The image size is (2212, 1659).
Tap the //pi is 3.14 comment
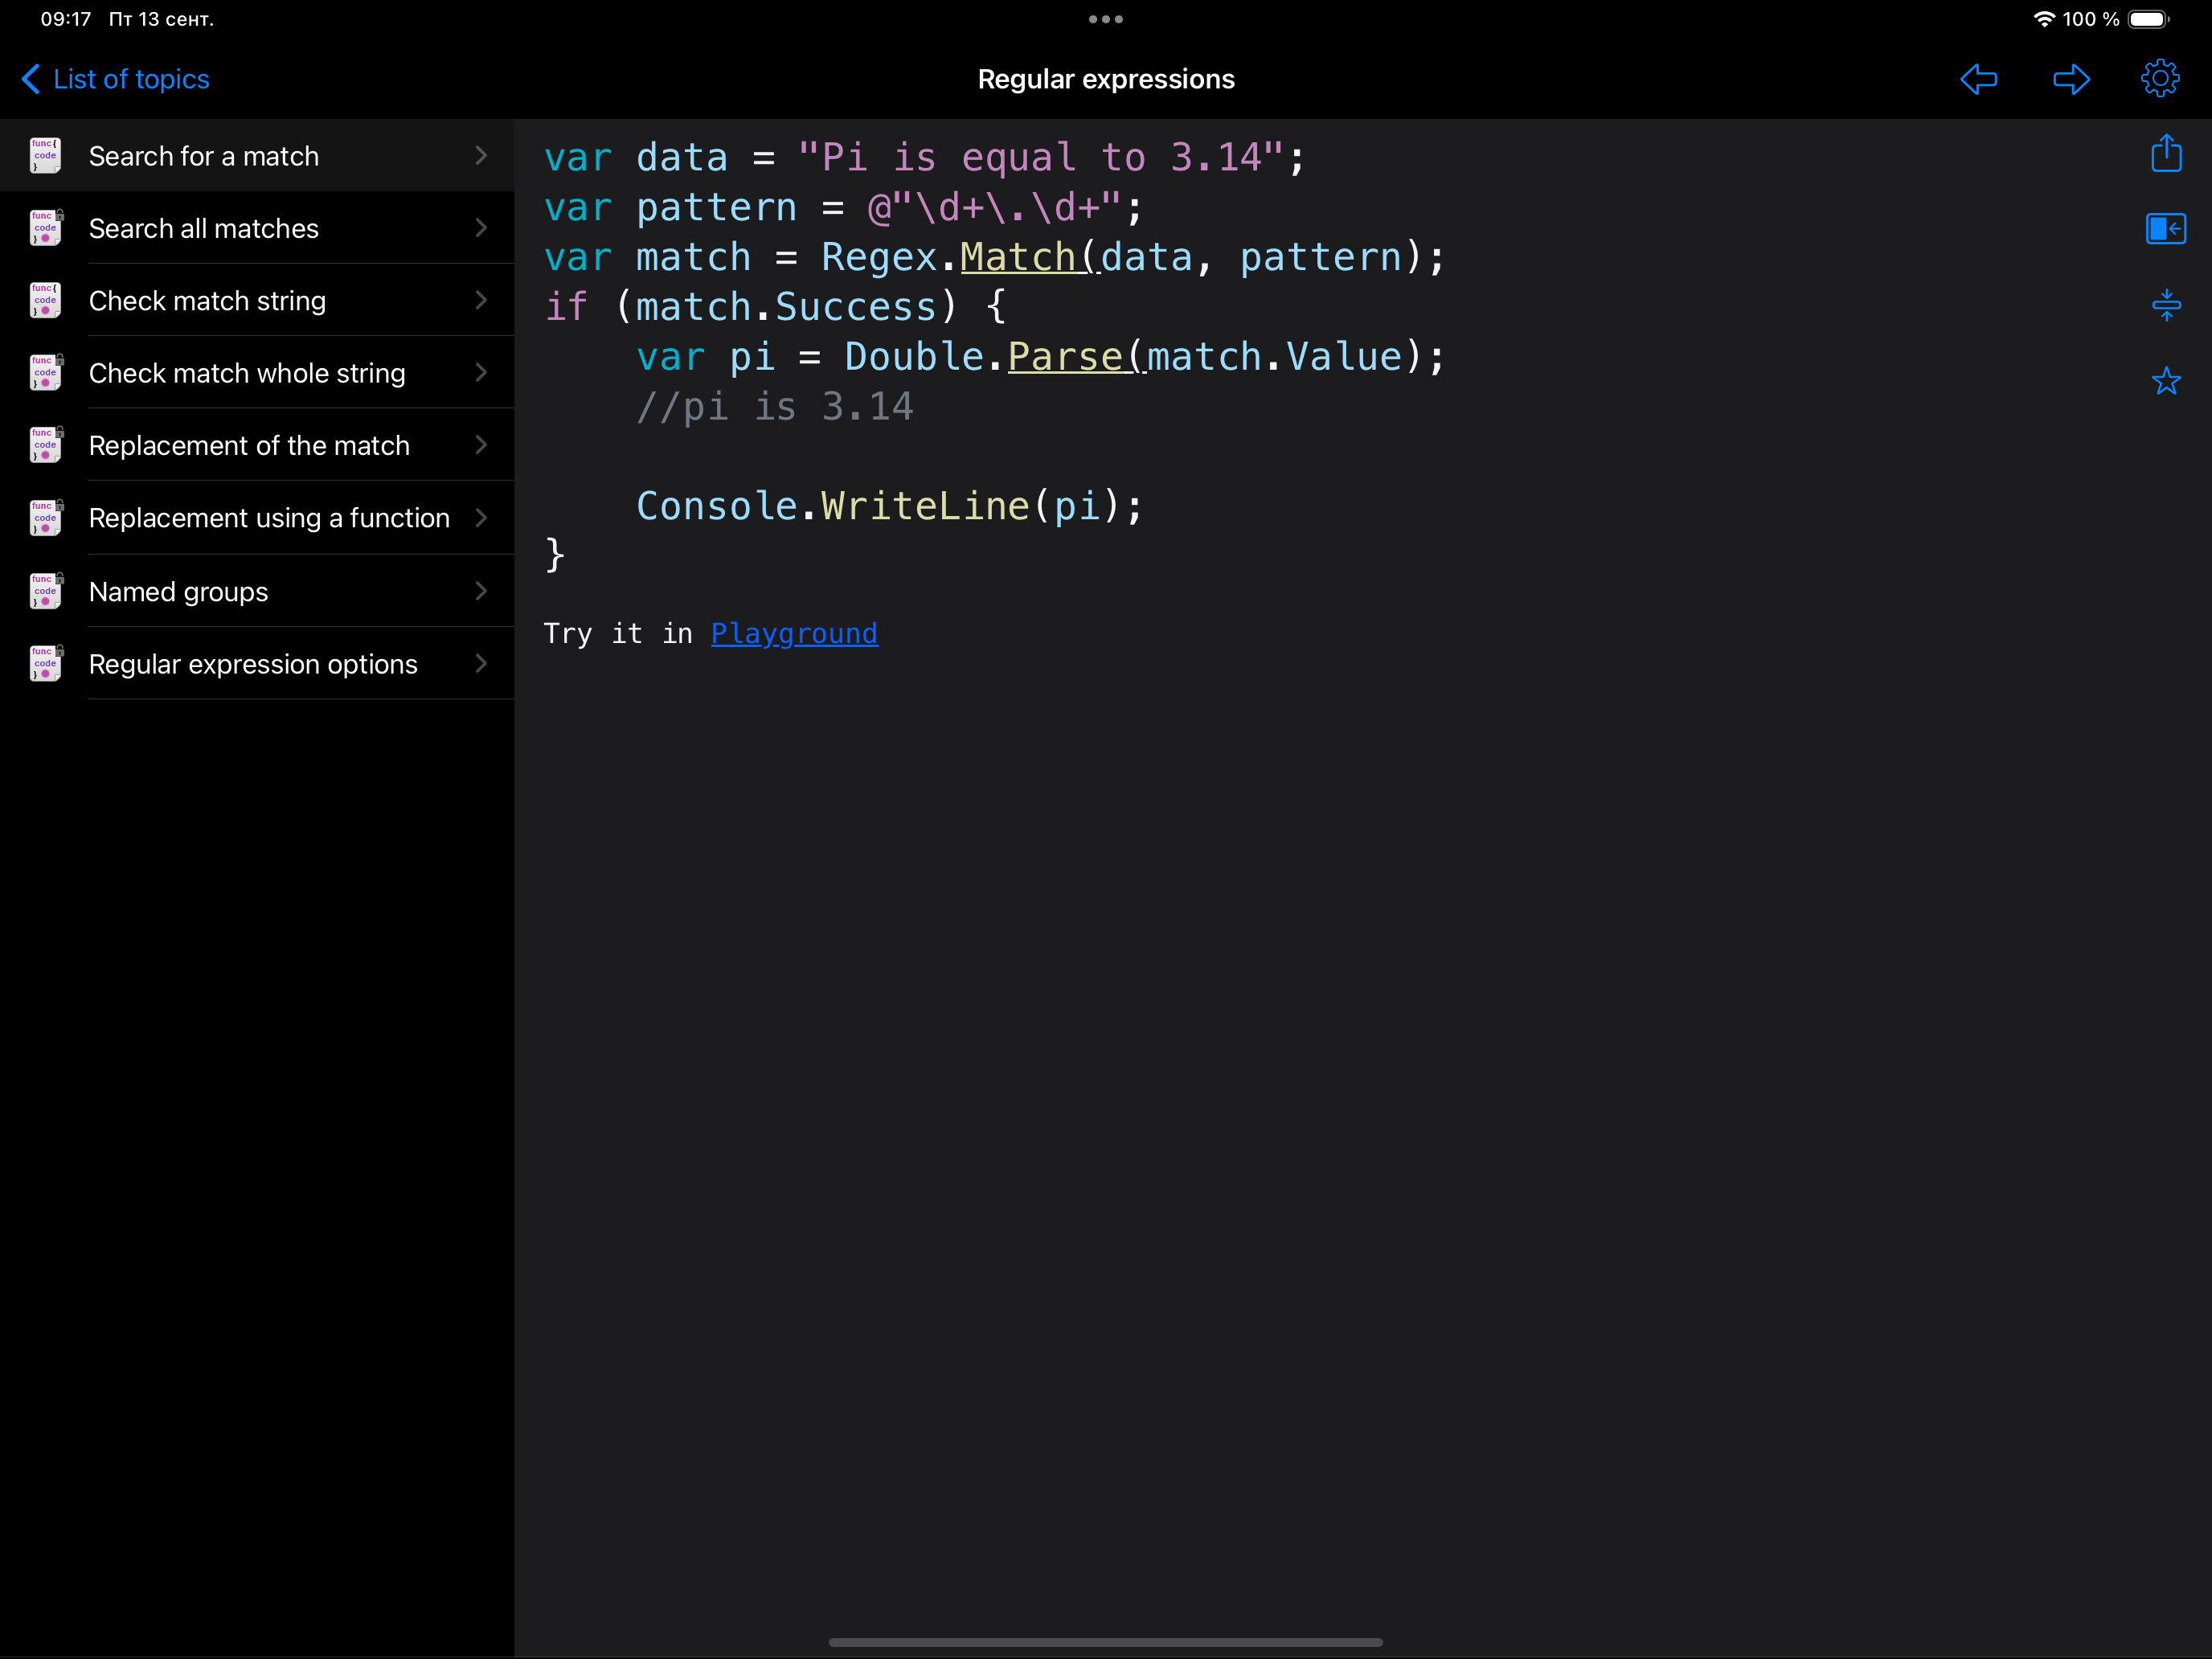pyautogui.click(x=775, y=407)
